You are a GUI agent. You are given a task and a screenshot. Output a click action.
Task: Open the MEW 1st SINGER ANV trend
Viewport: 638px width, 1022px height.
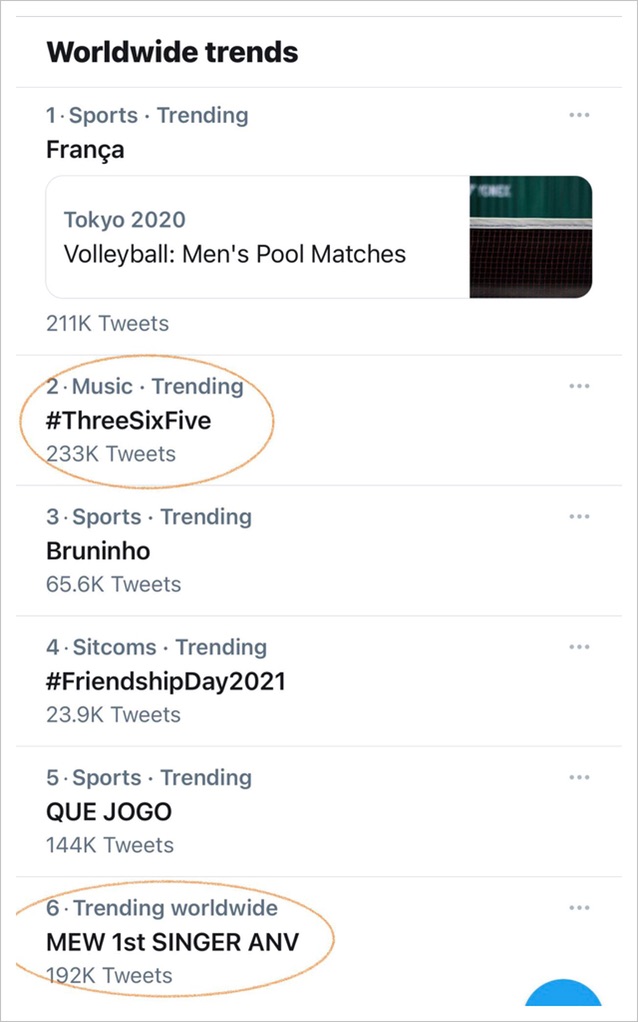point(173,942)
